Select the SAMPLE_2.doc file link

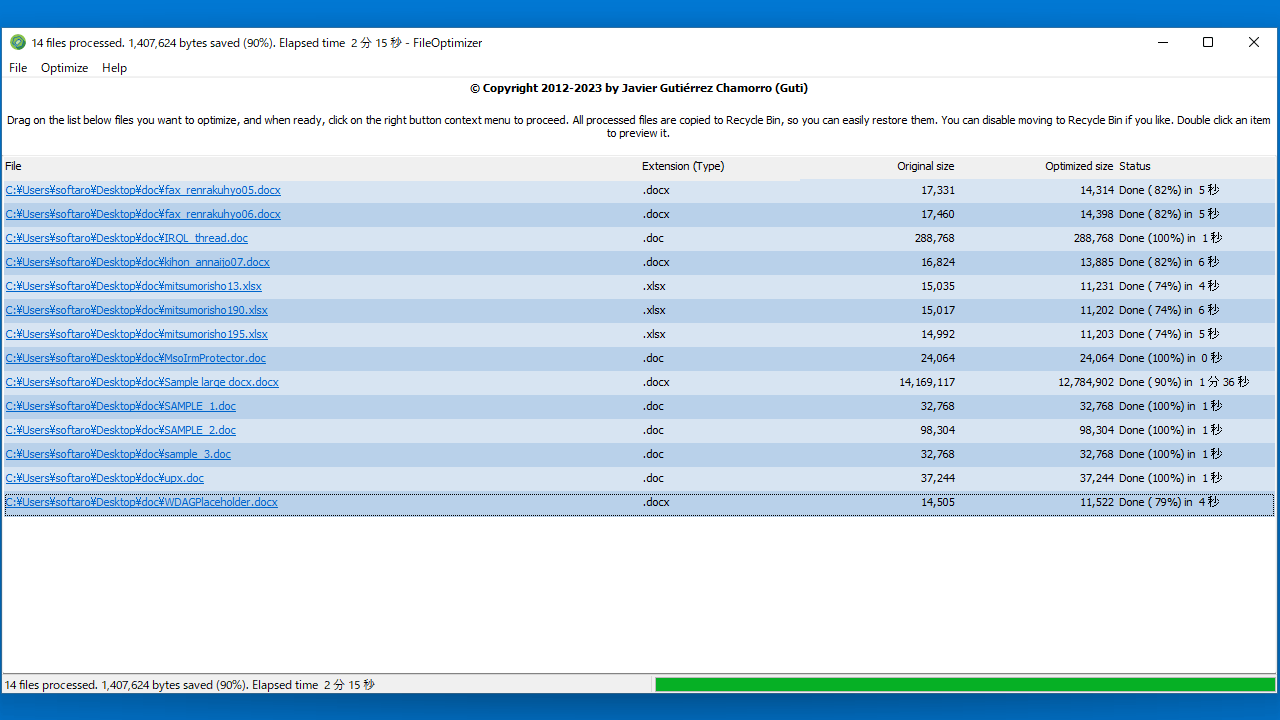coord(121,430)
